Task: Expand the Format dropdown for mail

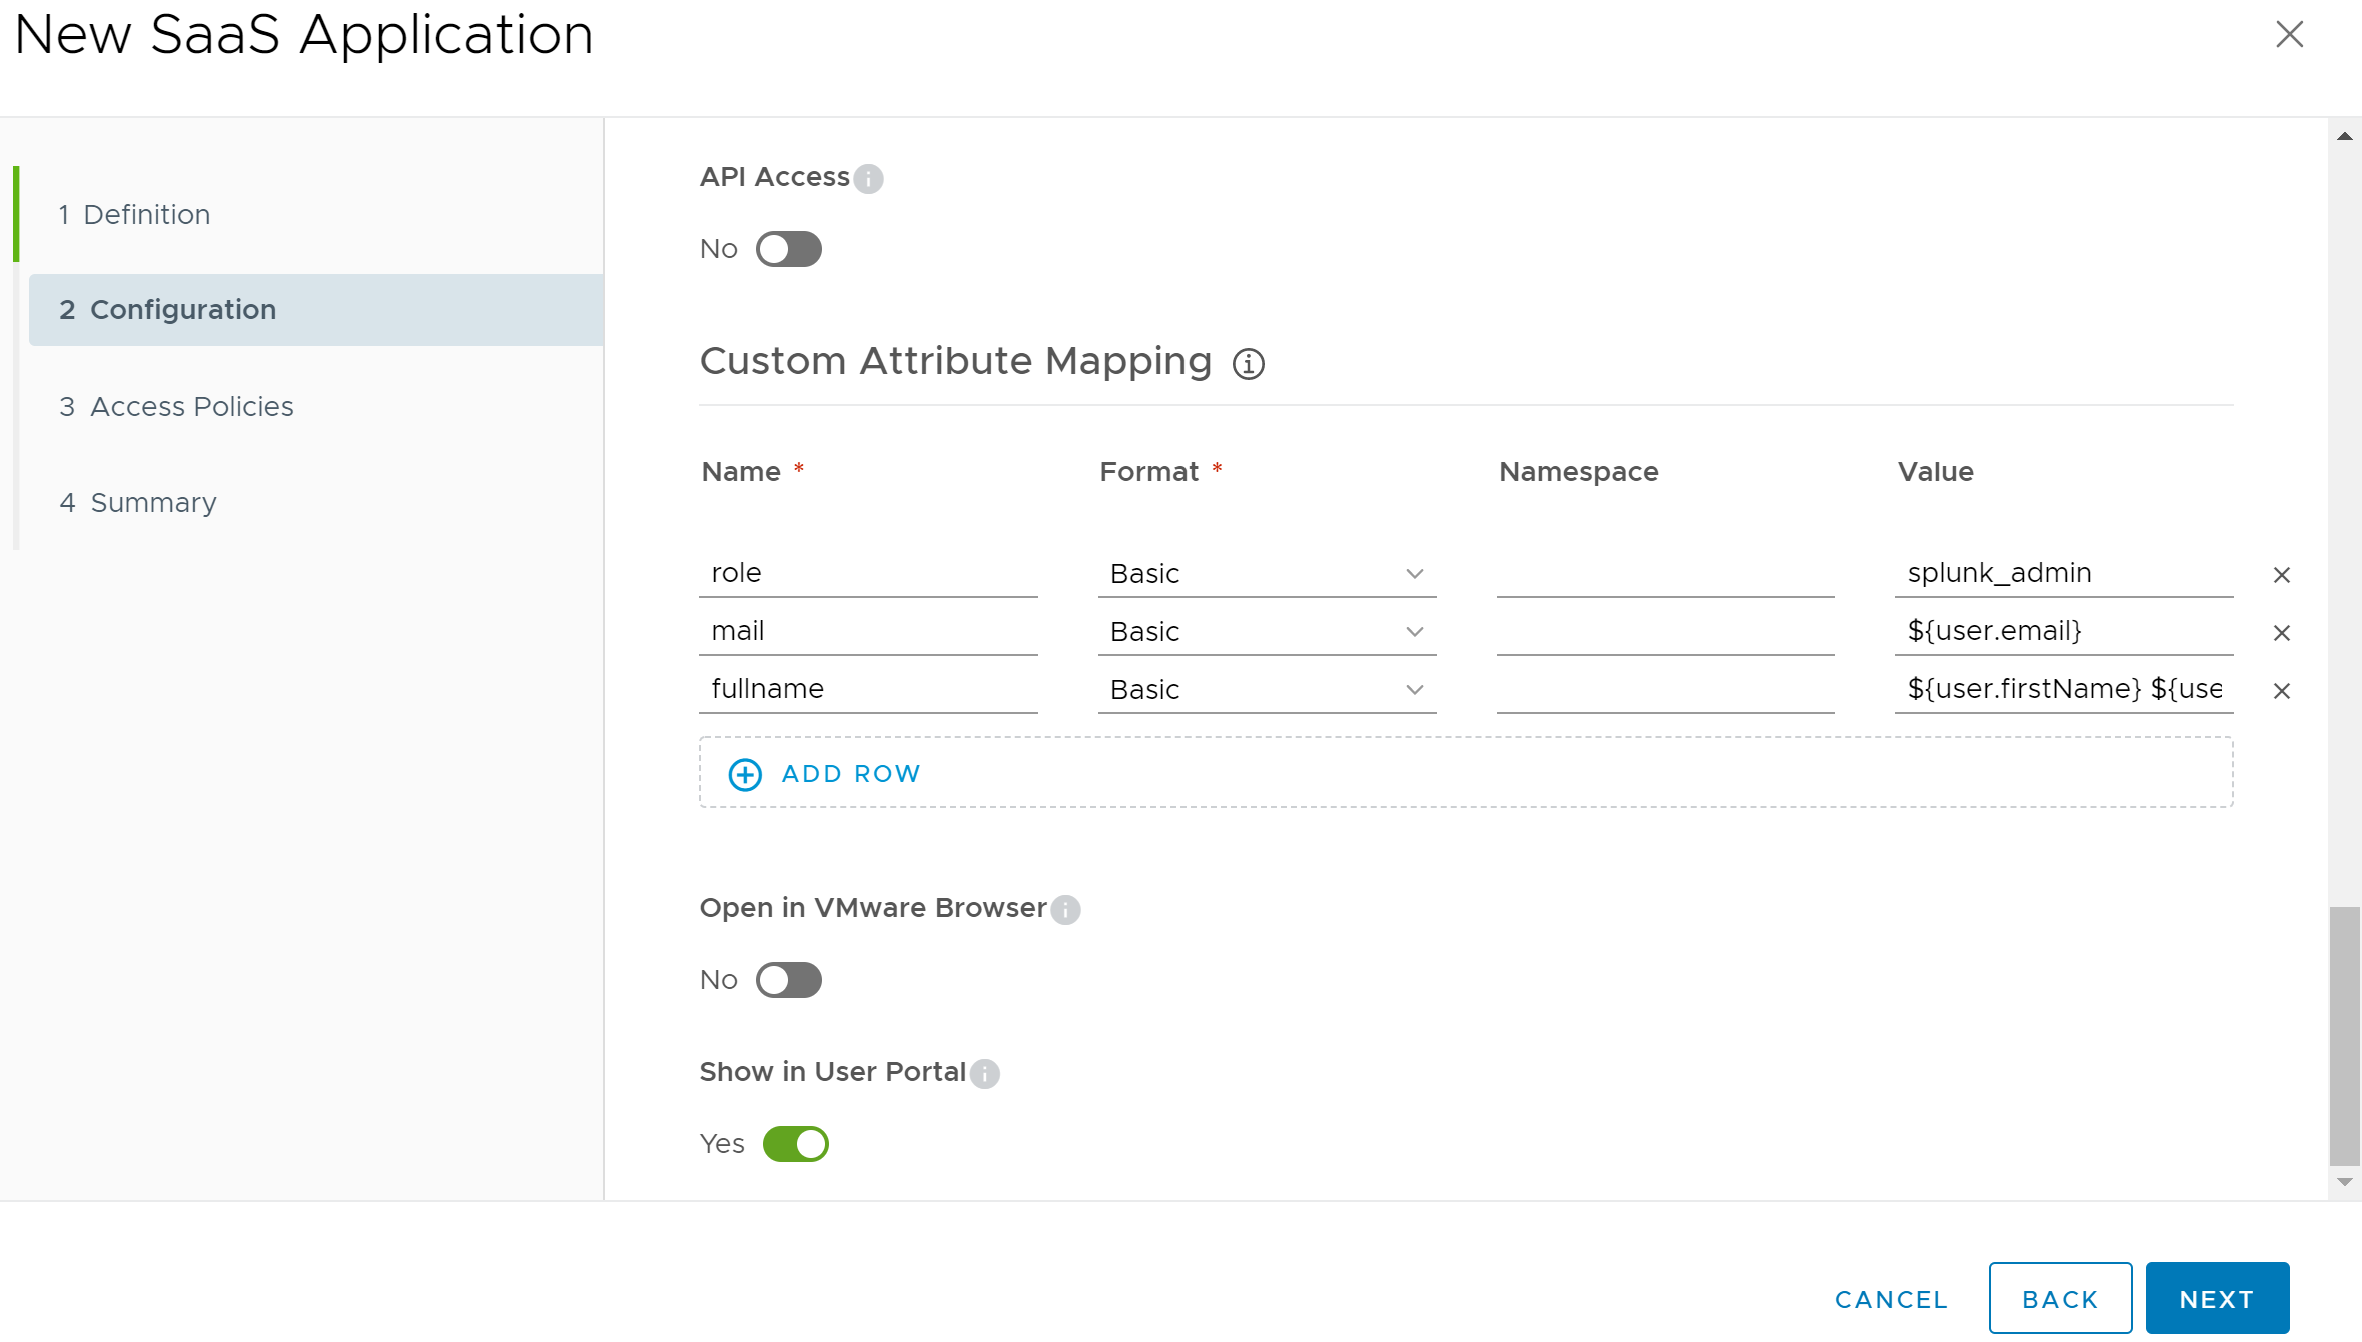Action: (x=1266, y=632)
